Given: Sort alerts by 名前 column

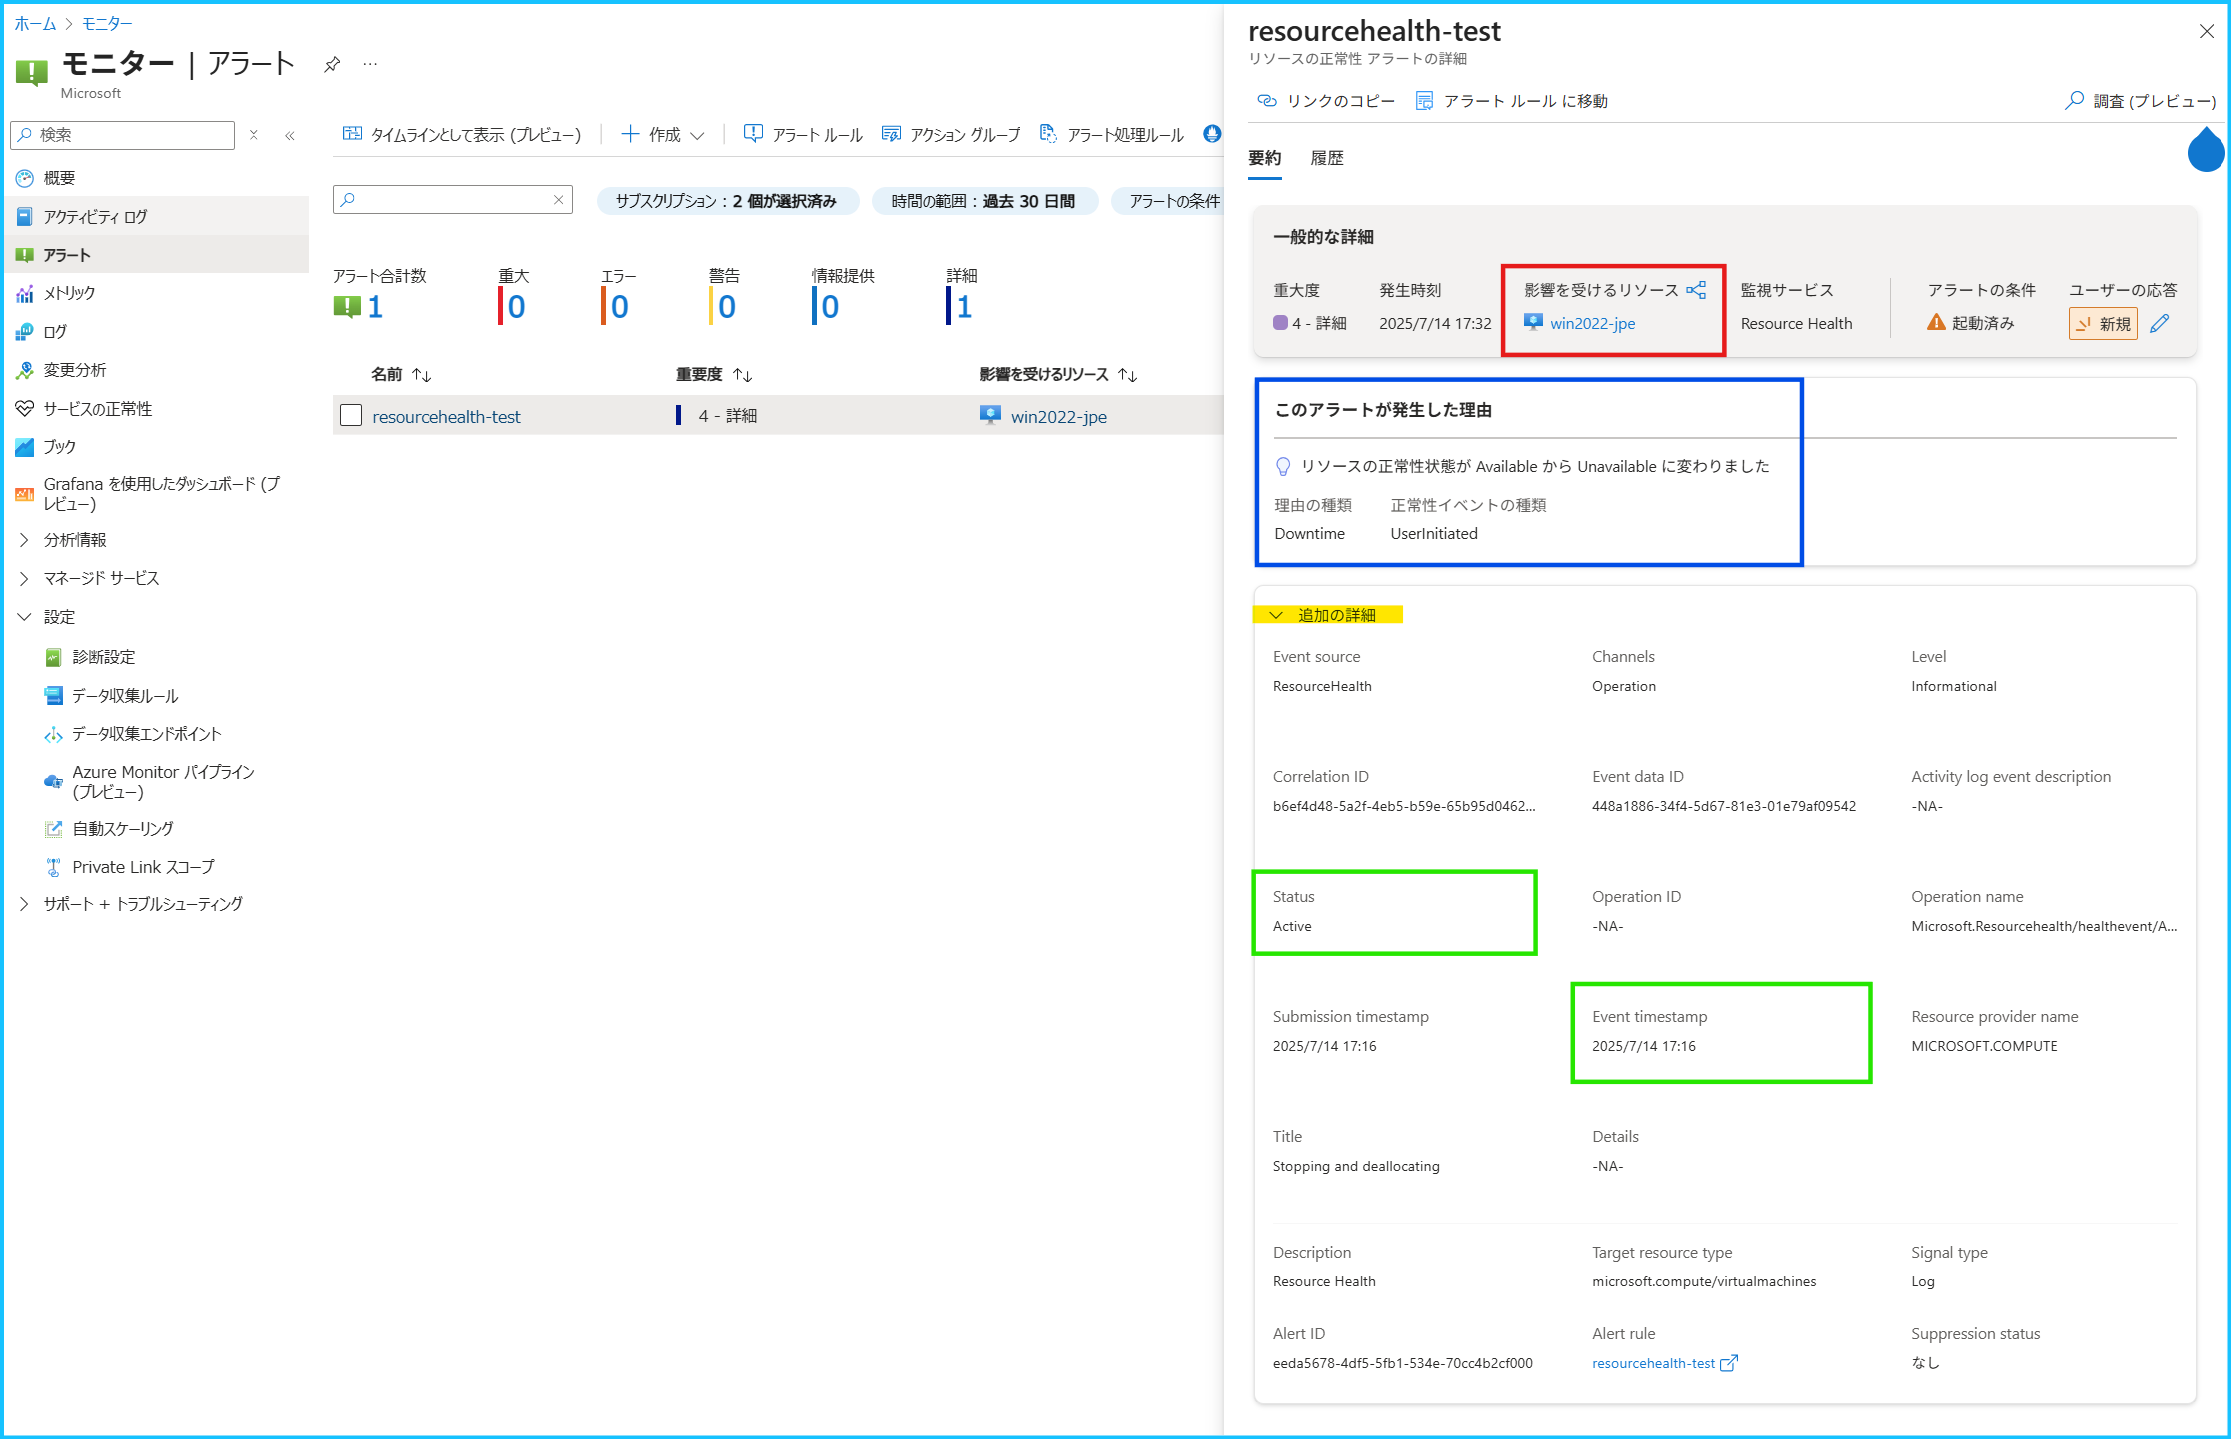Looking at the screenshot, I should [401, 374].
